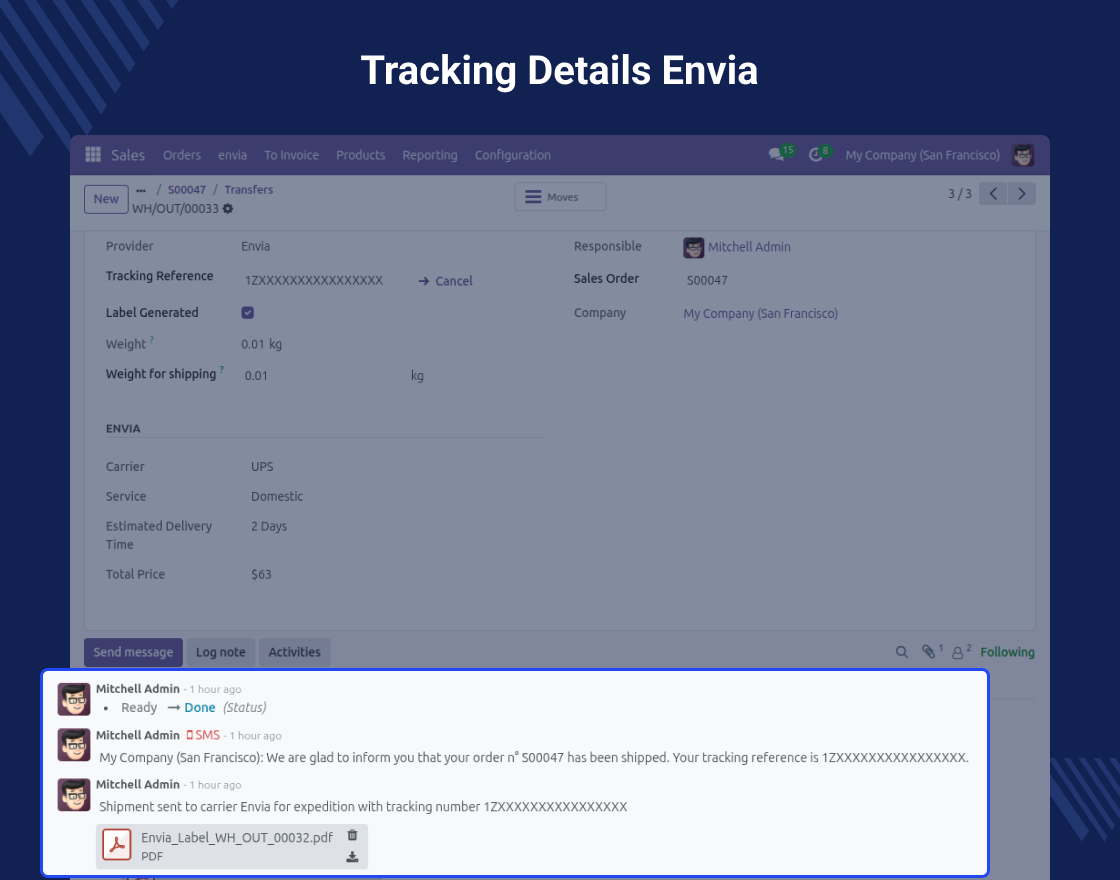
Task: Download the Envia_Label PDF attachment
Action: [x=352, y=857]
